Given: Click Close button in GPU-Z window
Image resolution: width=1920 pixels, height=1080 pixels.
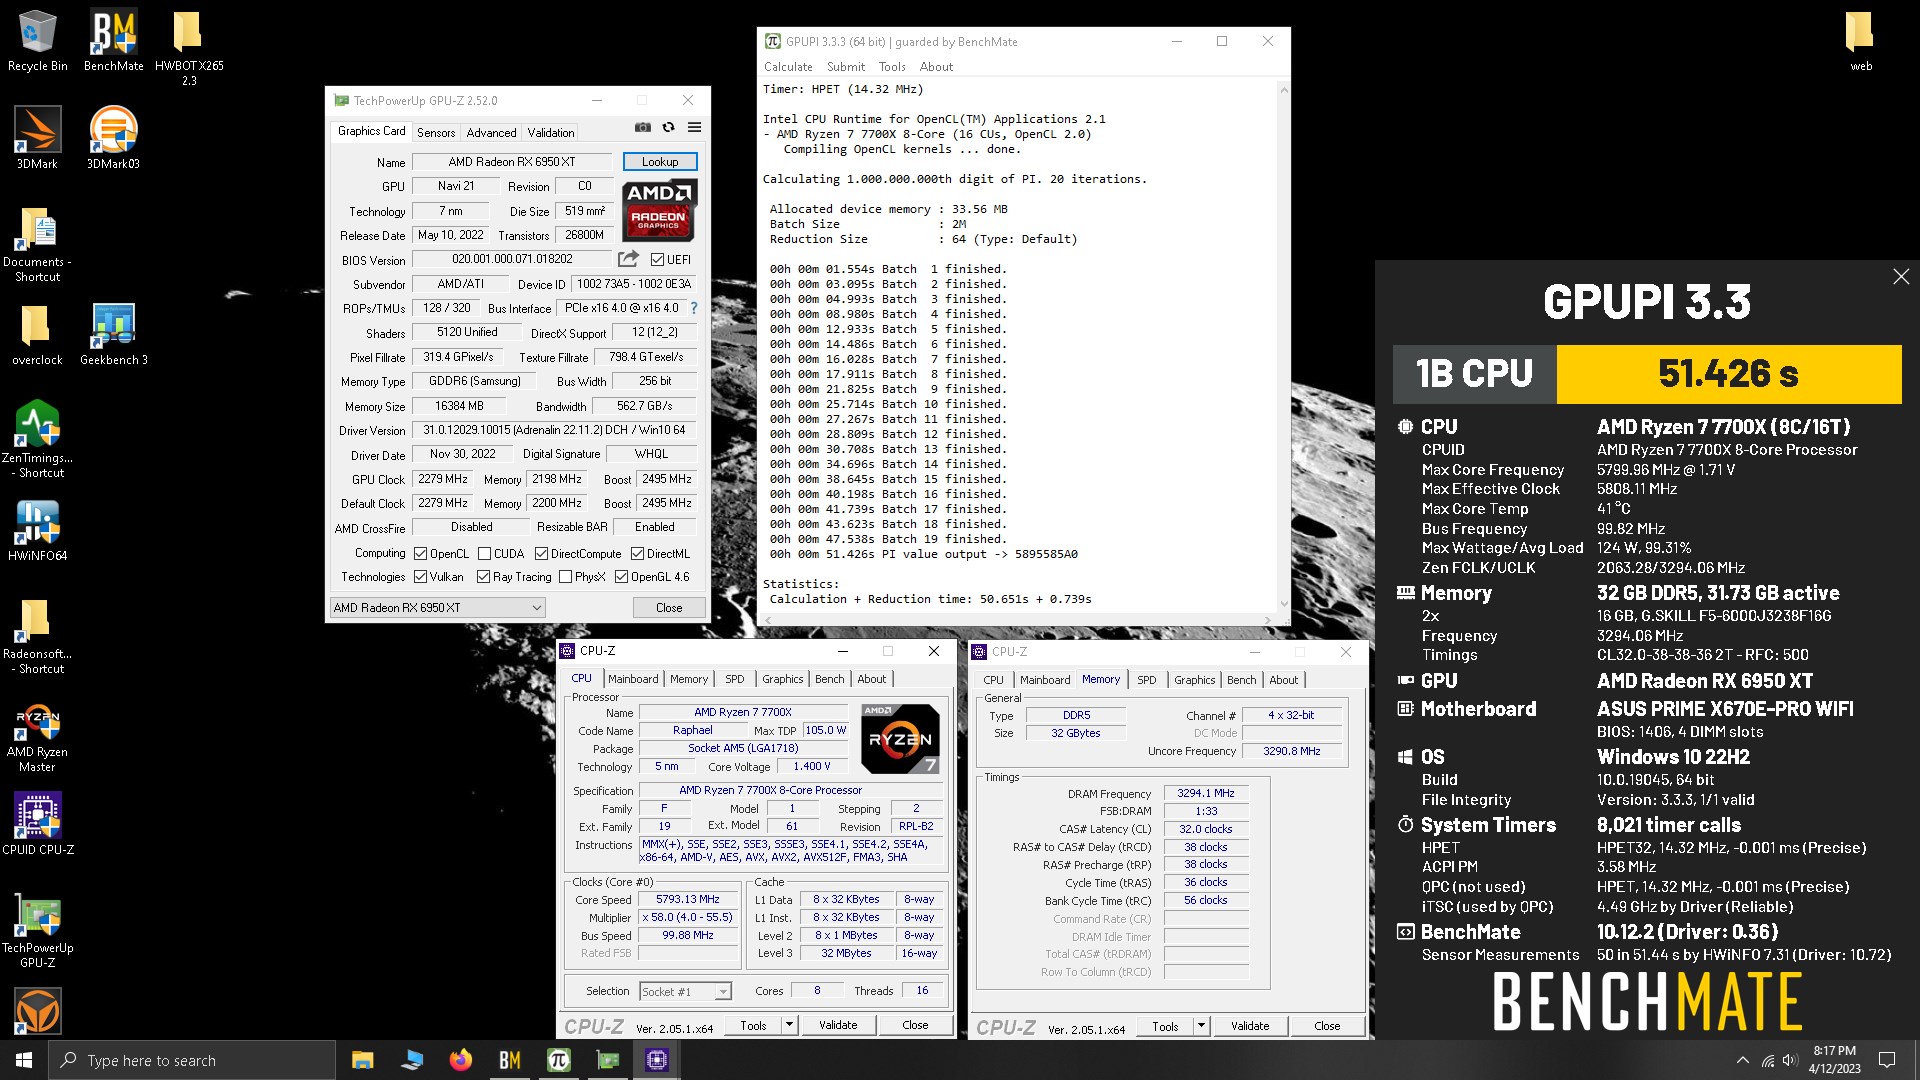Looking at the screenshot, I should tap(669, 608).
